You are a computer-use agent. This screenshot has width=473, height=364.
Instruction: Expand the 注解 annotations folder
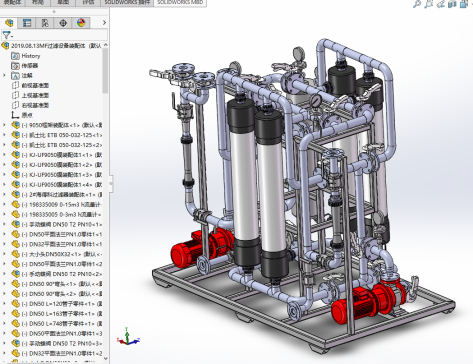pyautogui.click(x=4, y=76)
